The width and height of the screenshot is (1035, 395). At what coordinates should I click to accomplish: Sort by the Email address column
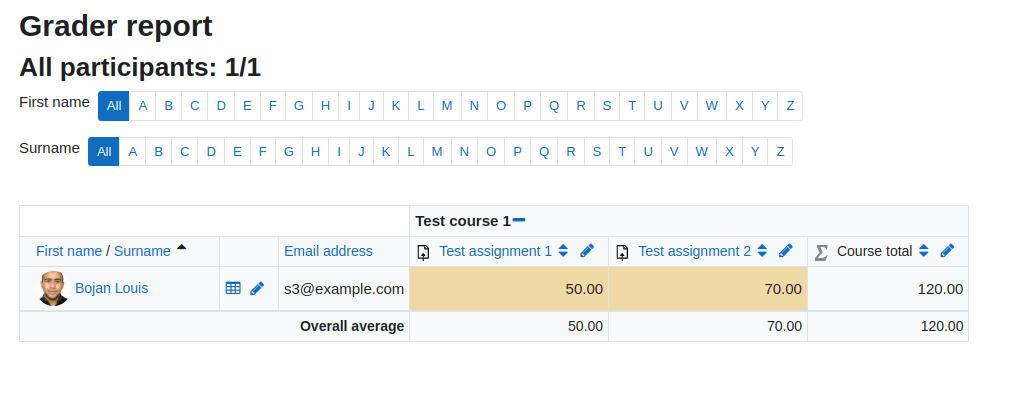coord(328,251)
